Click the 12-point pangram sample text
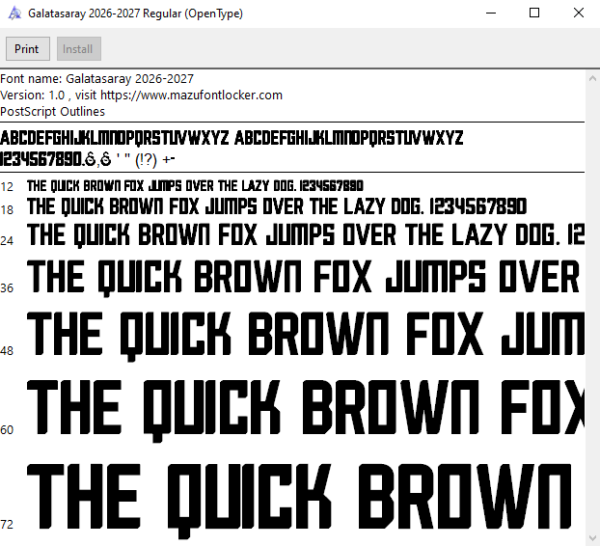 195,186
